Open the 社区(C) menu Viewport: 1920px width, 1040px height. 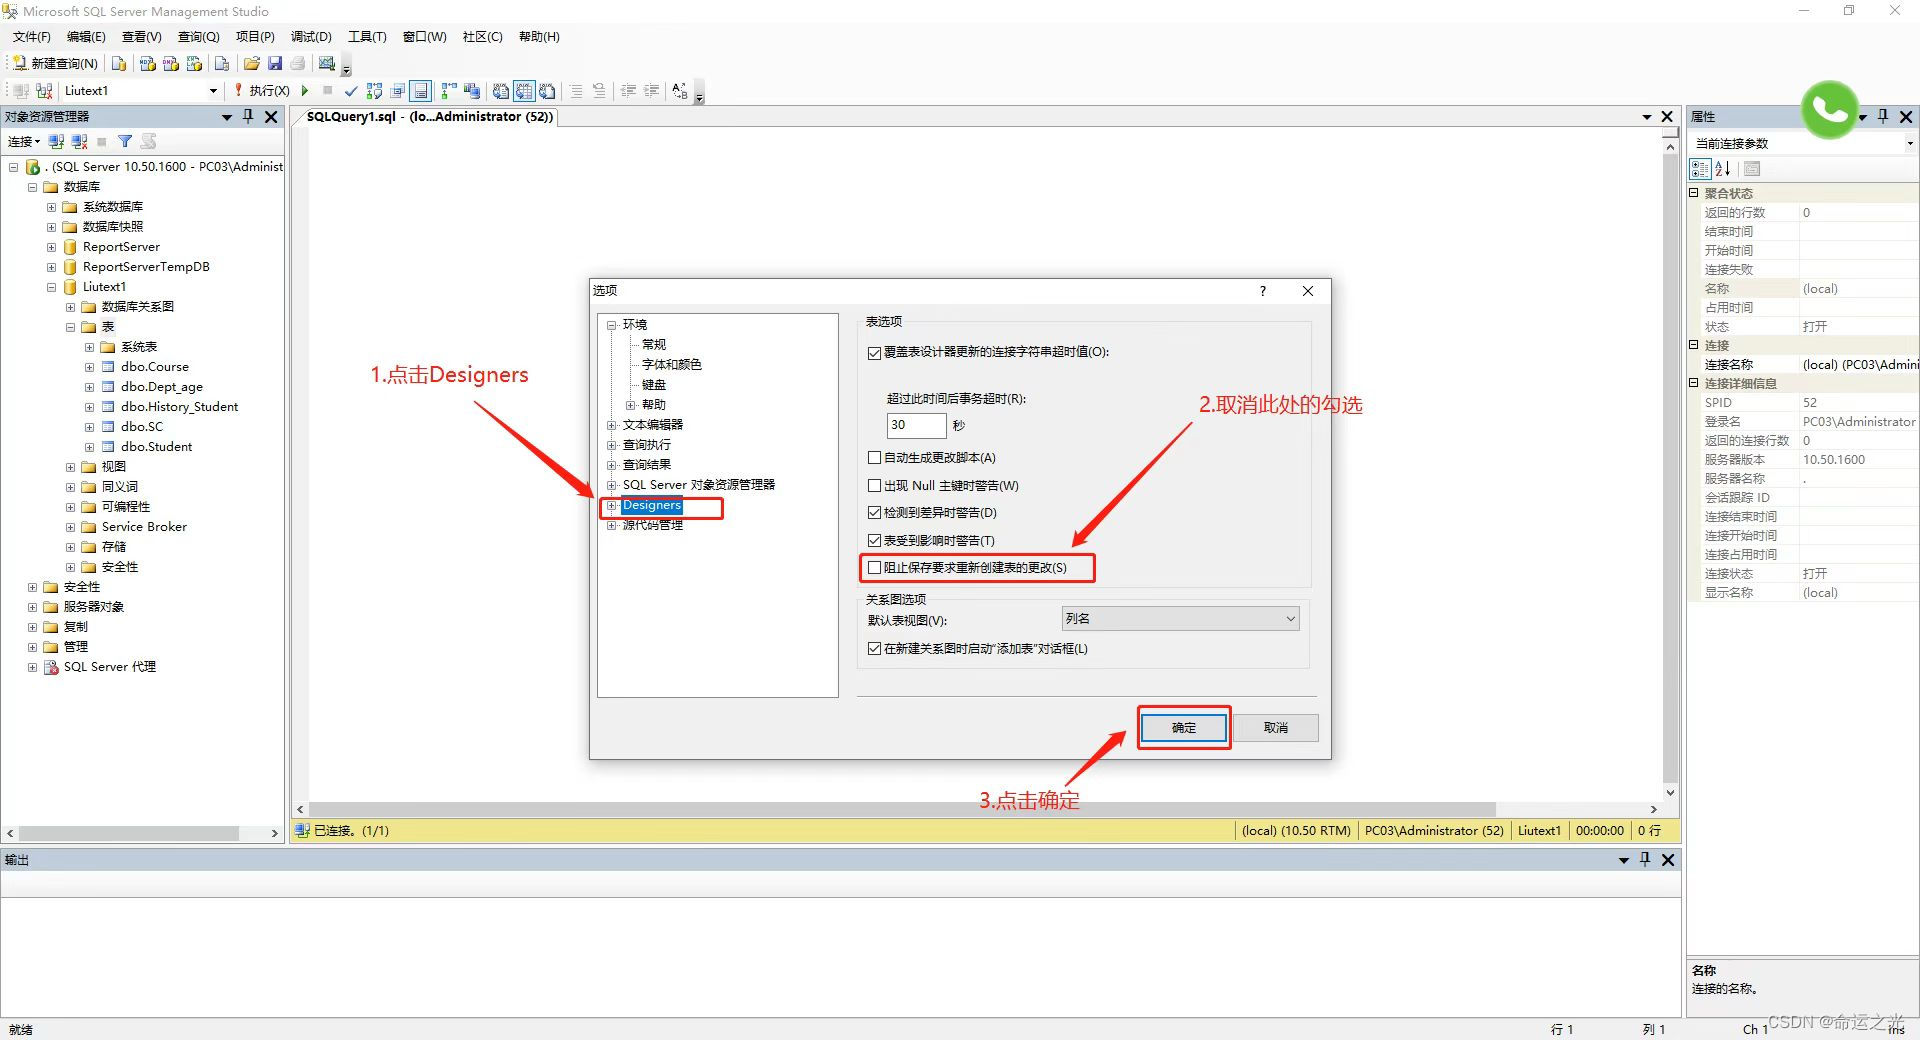(x=482, y=37)
